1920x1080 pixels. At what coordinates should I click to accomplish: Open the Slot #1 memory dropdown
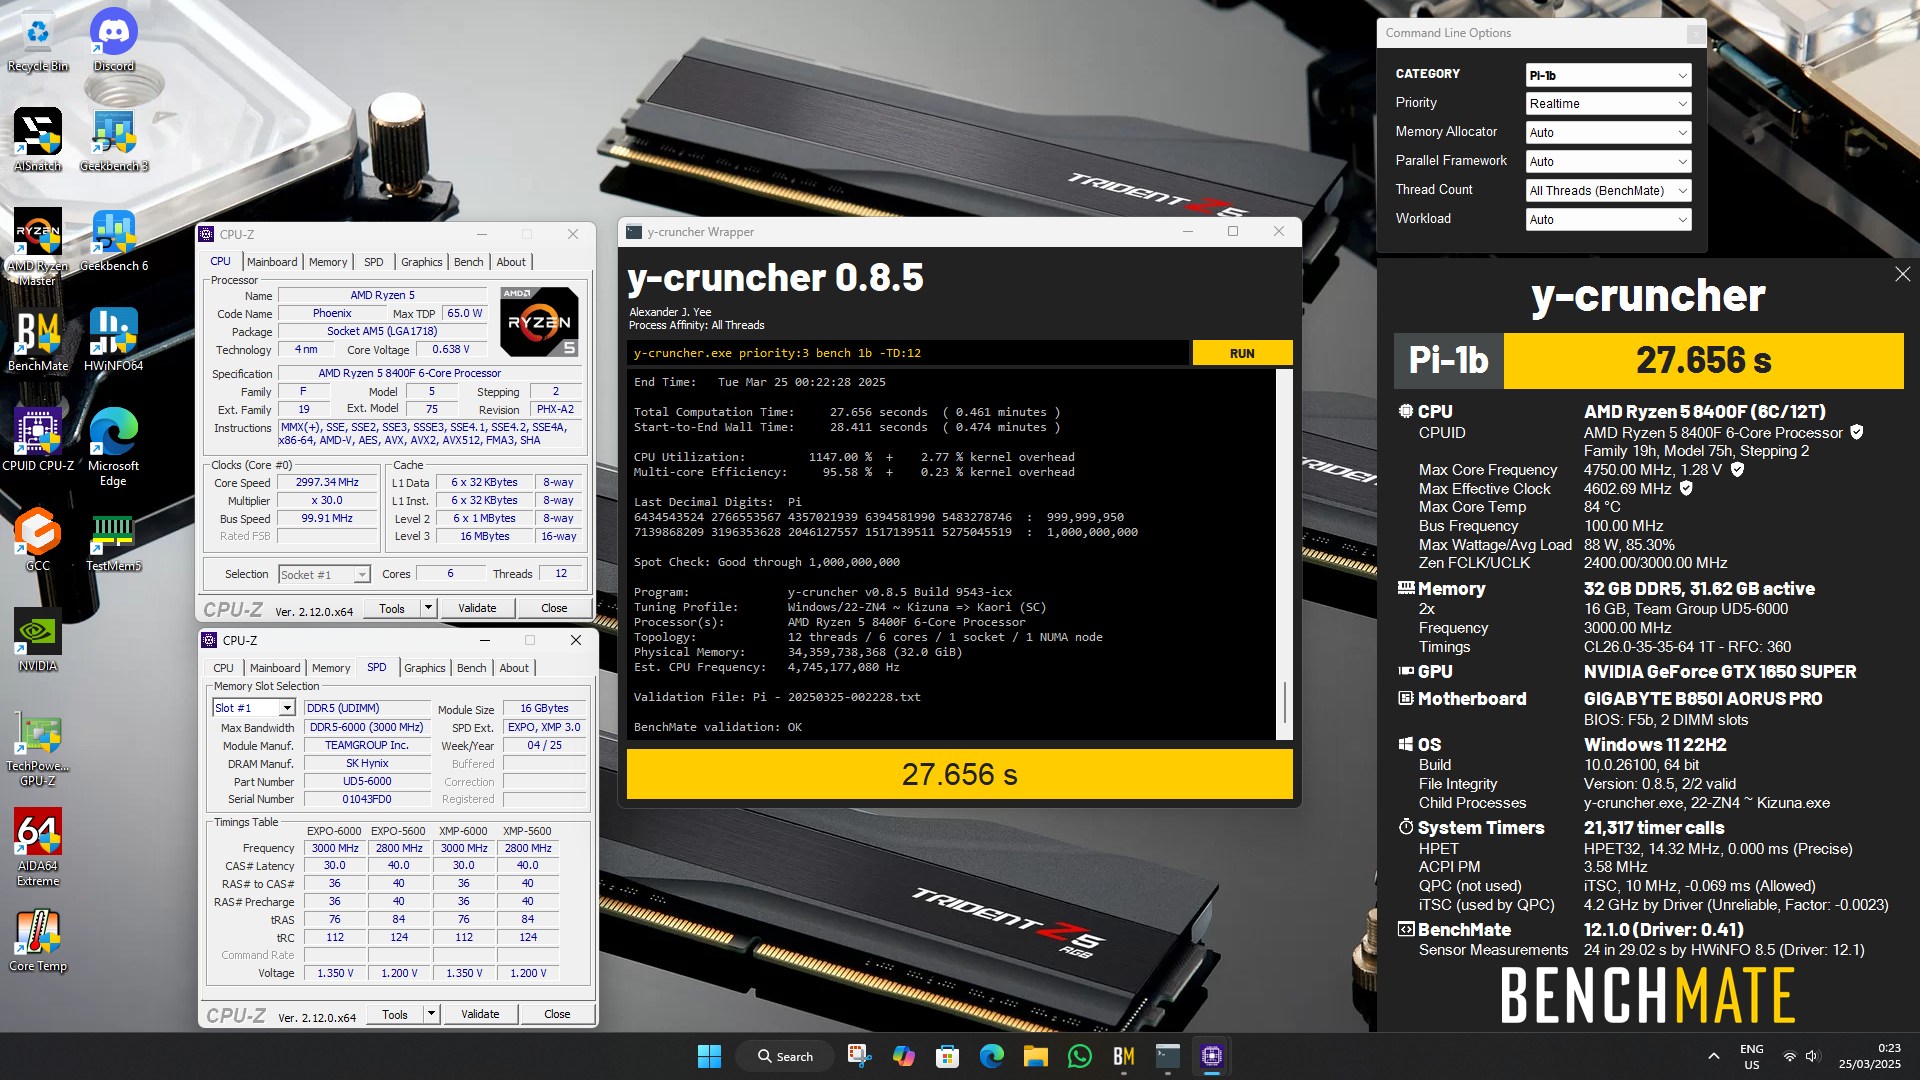(254, 708)
